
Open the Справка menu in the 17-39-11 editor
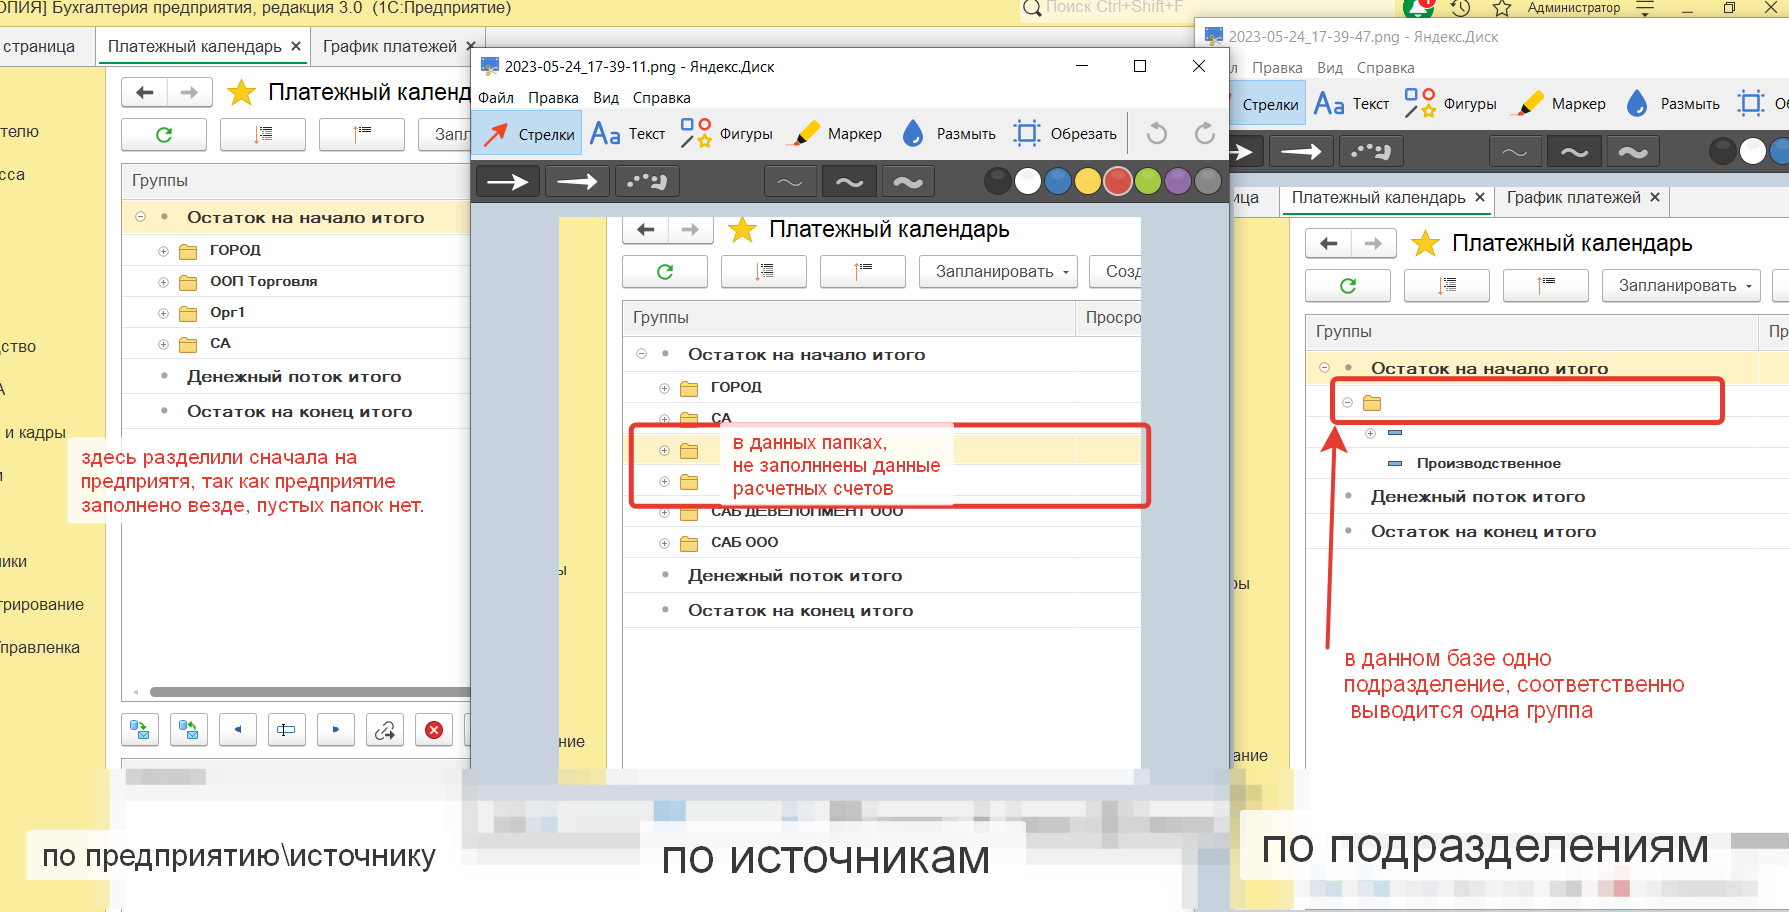click(x=661, y=98)
